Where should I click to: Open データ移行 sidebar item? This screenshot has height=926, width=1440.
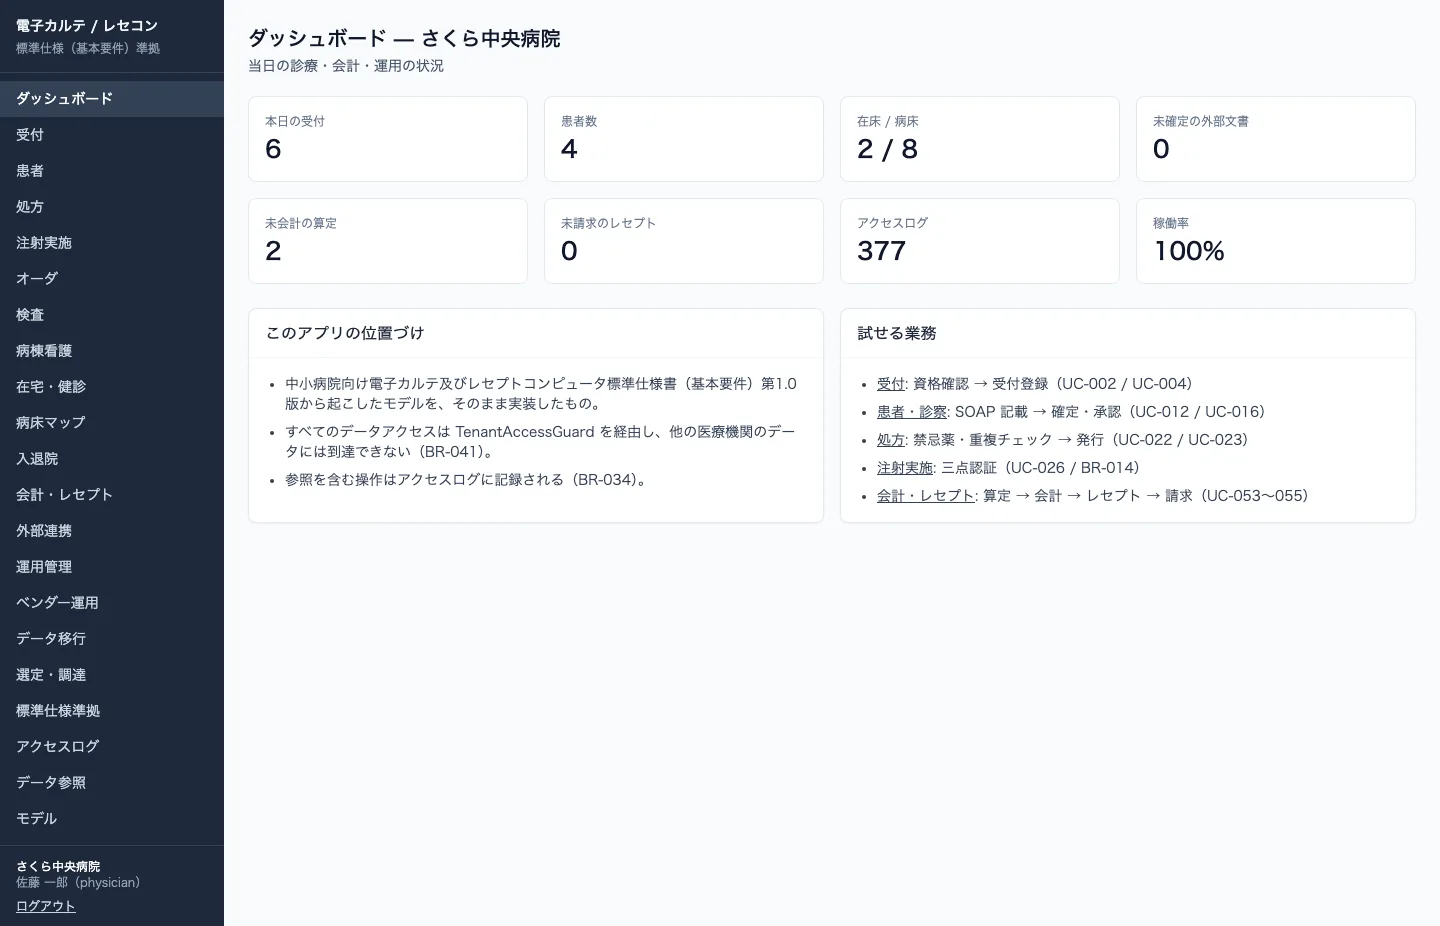tap(112, 639)
